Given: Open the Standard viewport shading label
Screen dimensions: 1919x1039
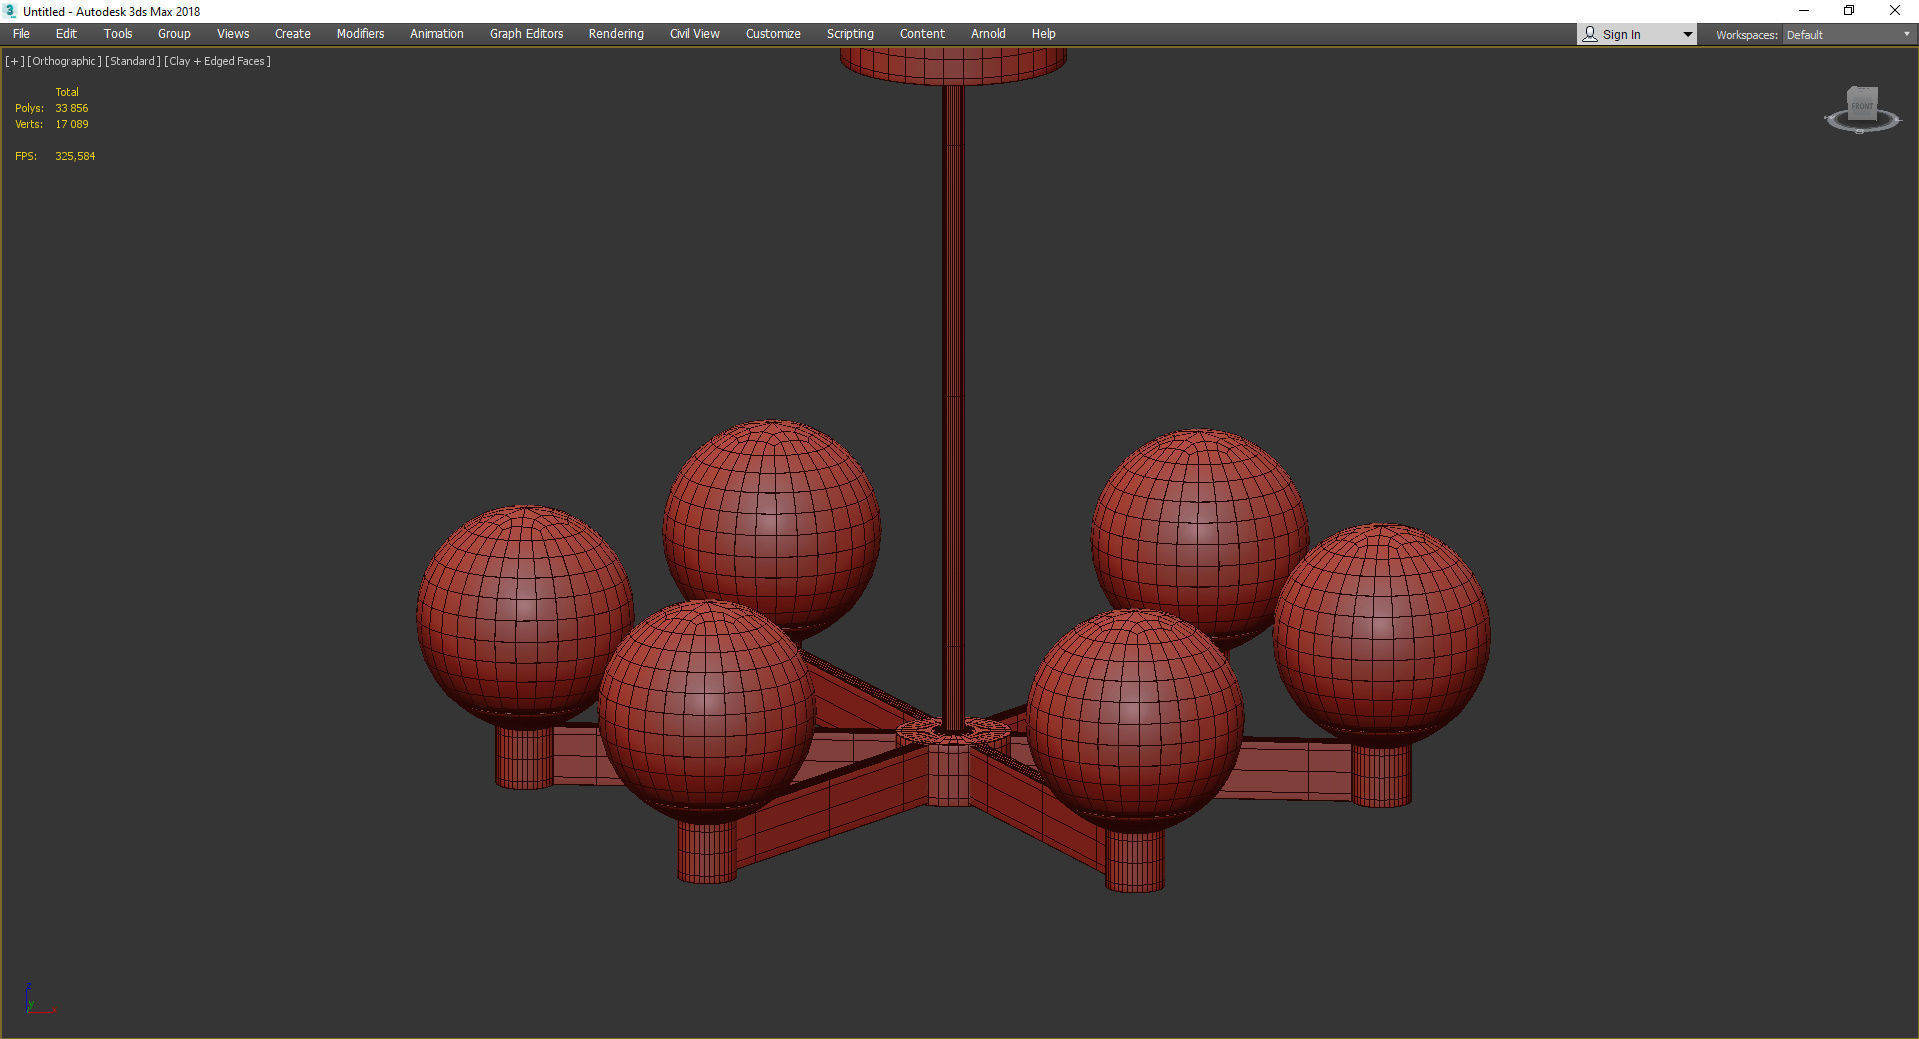Looking at the screenshot, I should tap(133, 61).
